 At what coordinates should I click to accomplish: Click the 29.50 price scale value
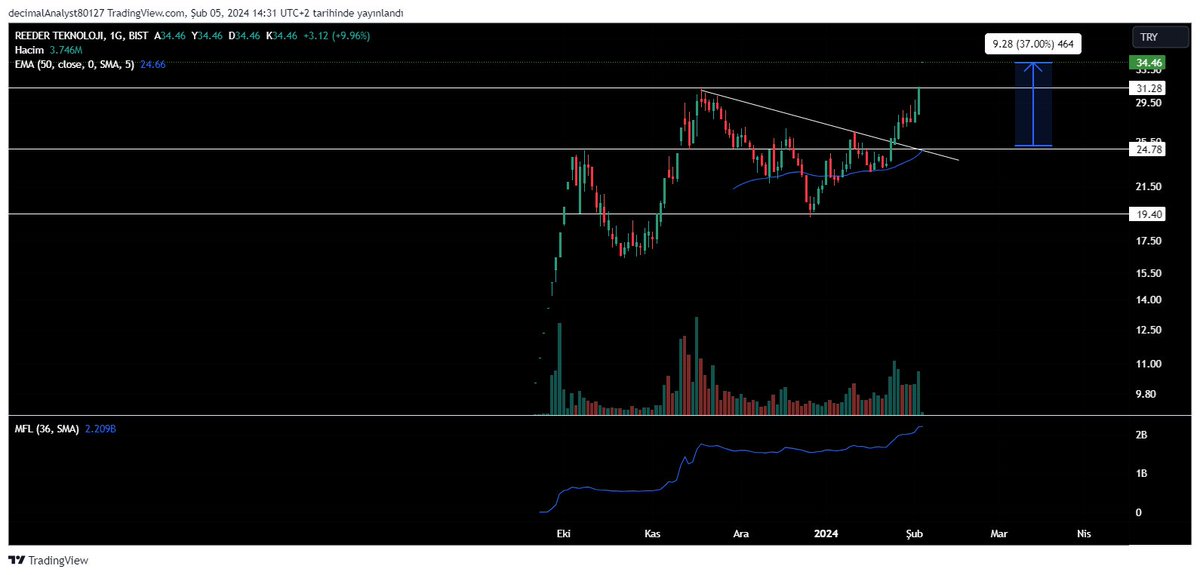coord(1146,103)
